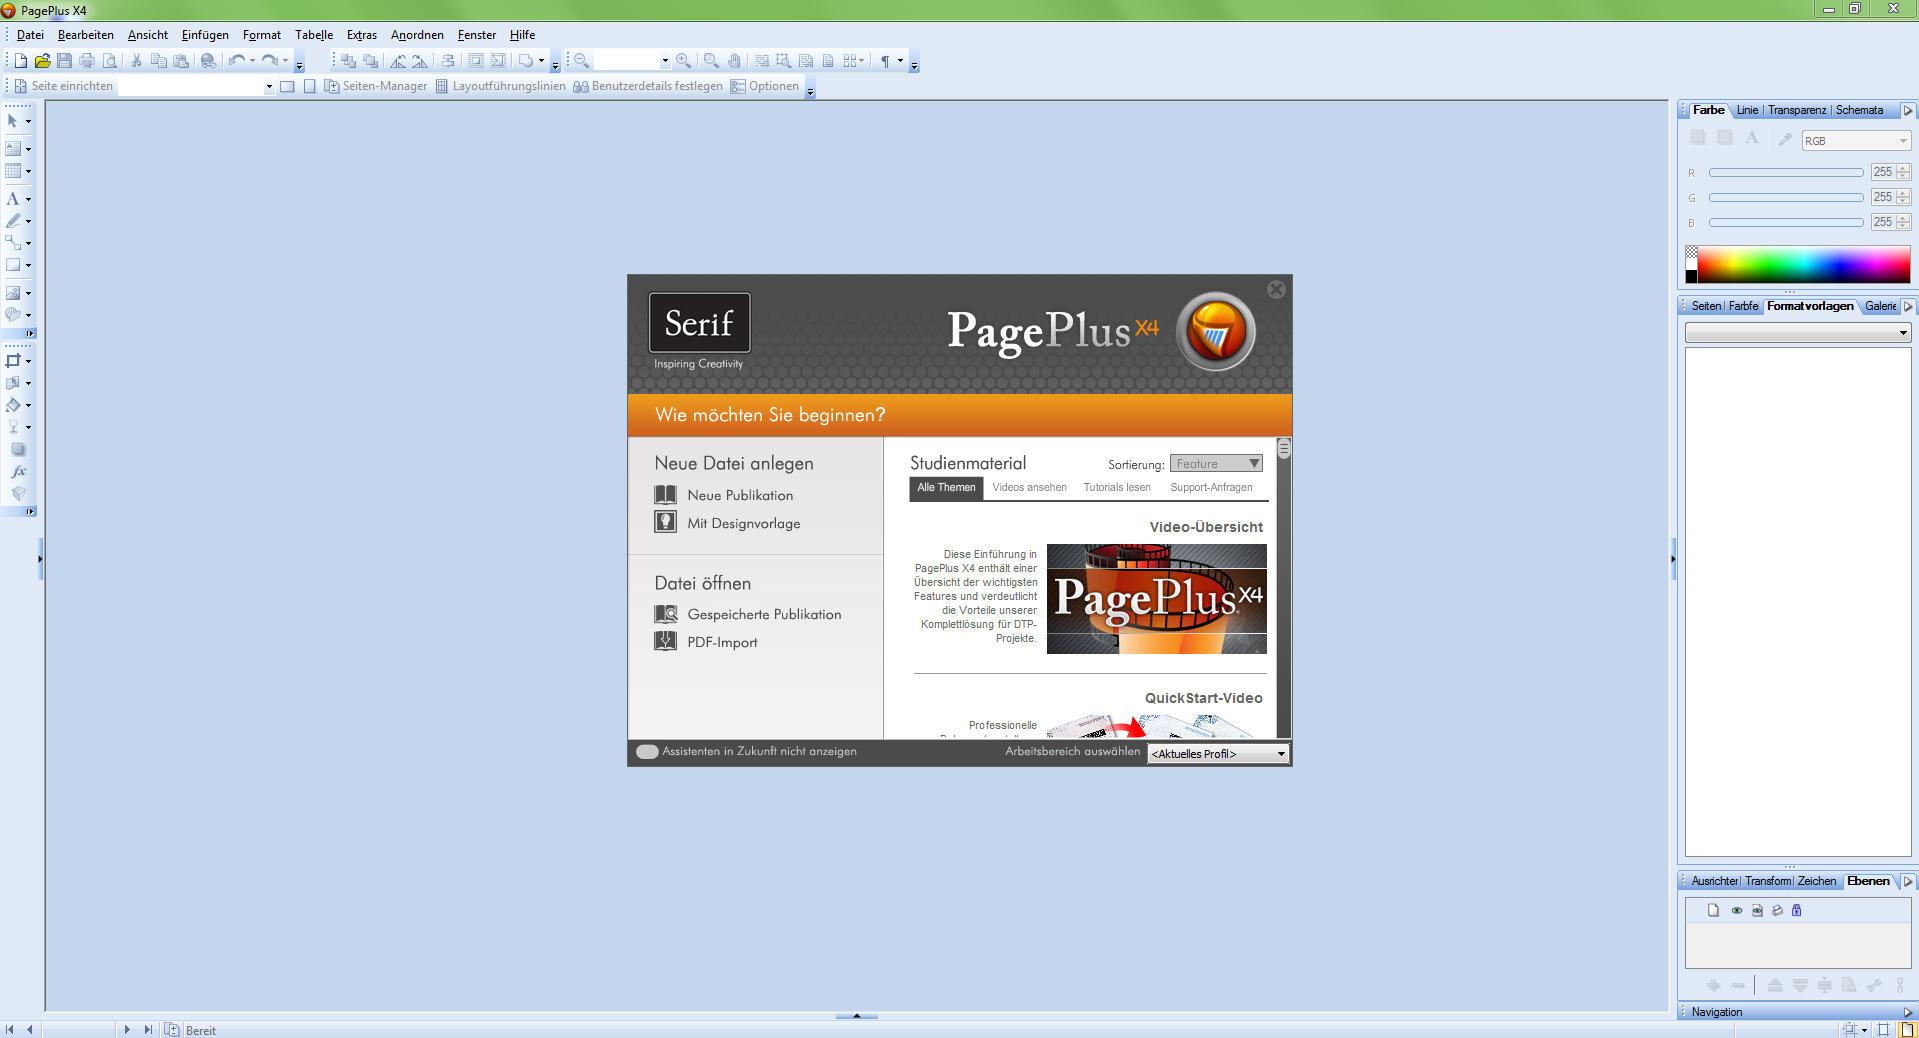Click the R color slider
This screenshot has width=1919, height=1038.
coord(1786,172)
